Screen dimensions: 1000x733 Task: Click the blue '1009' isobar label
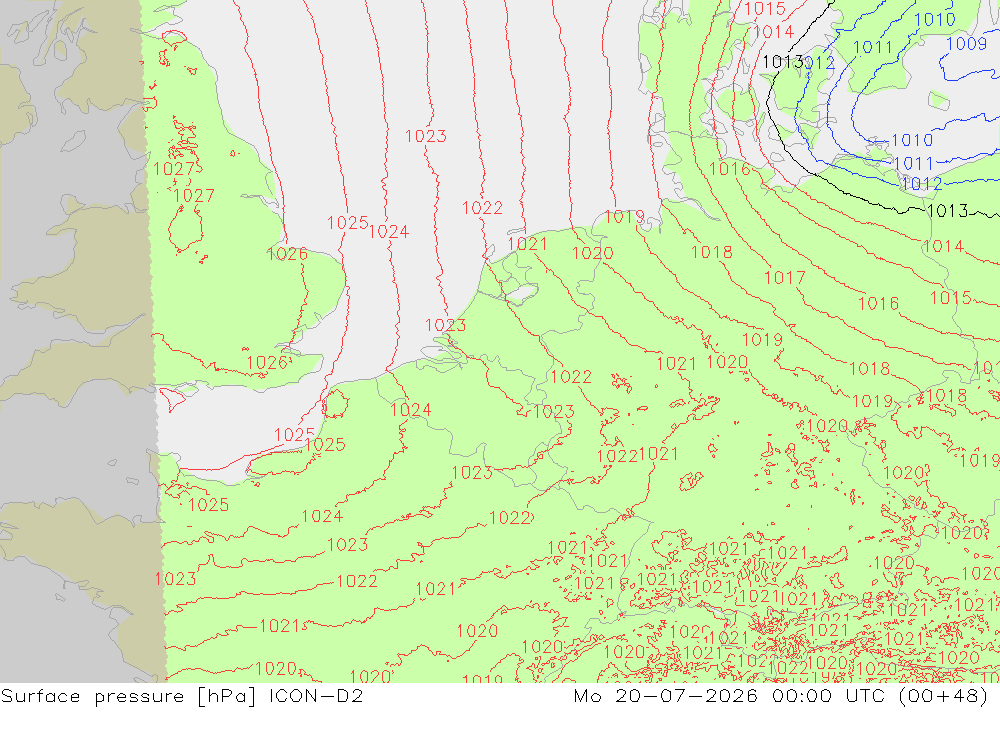[967, 44]
